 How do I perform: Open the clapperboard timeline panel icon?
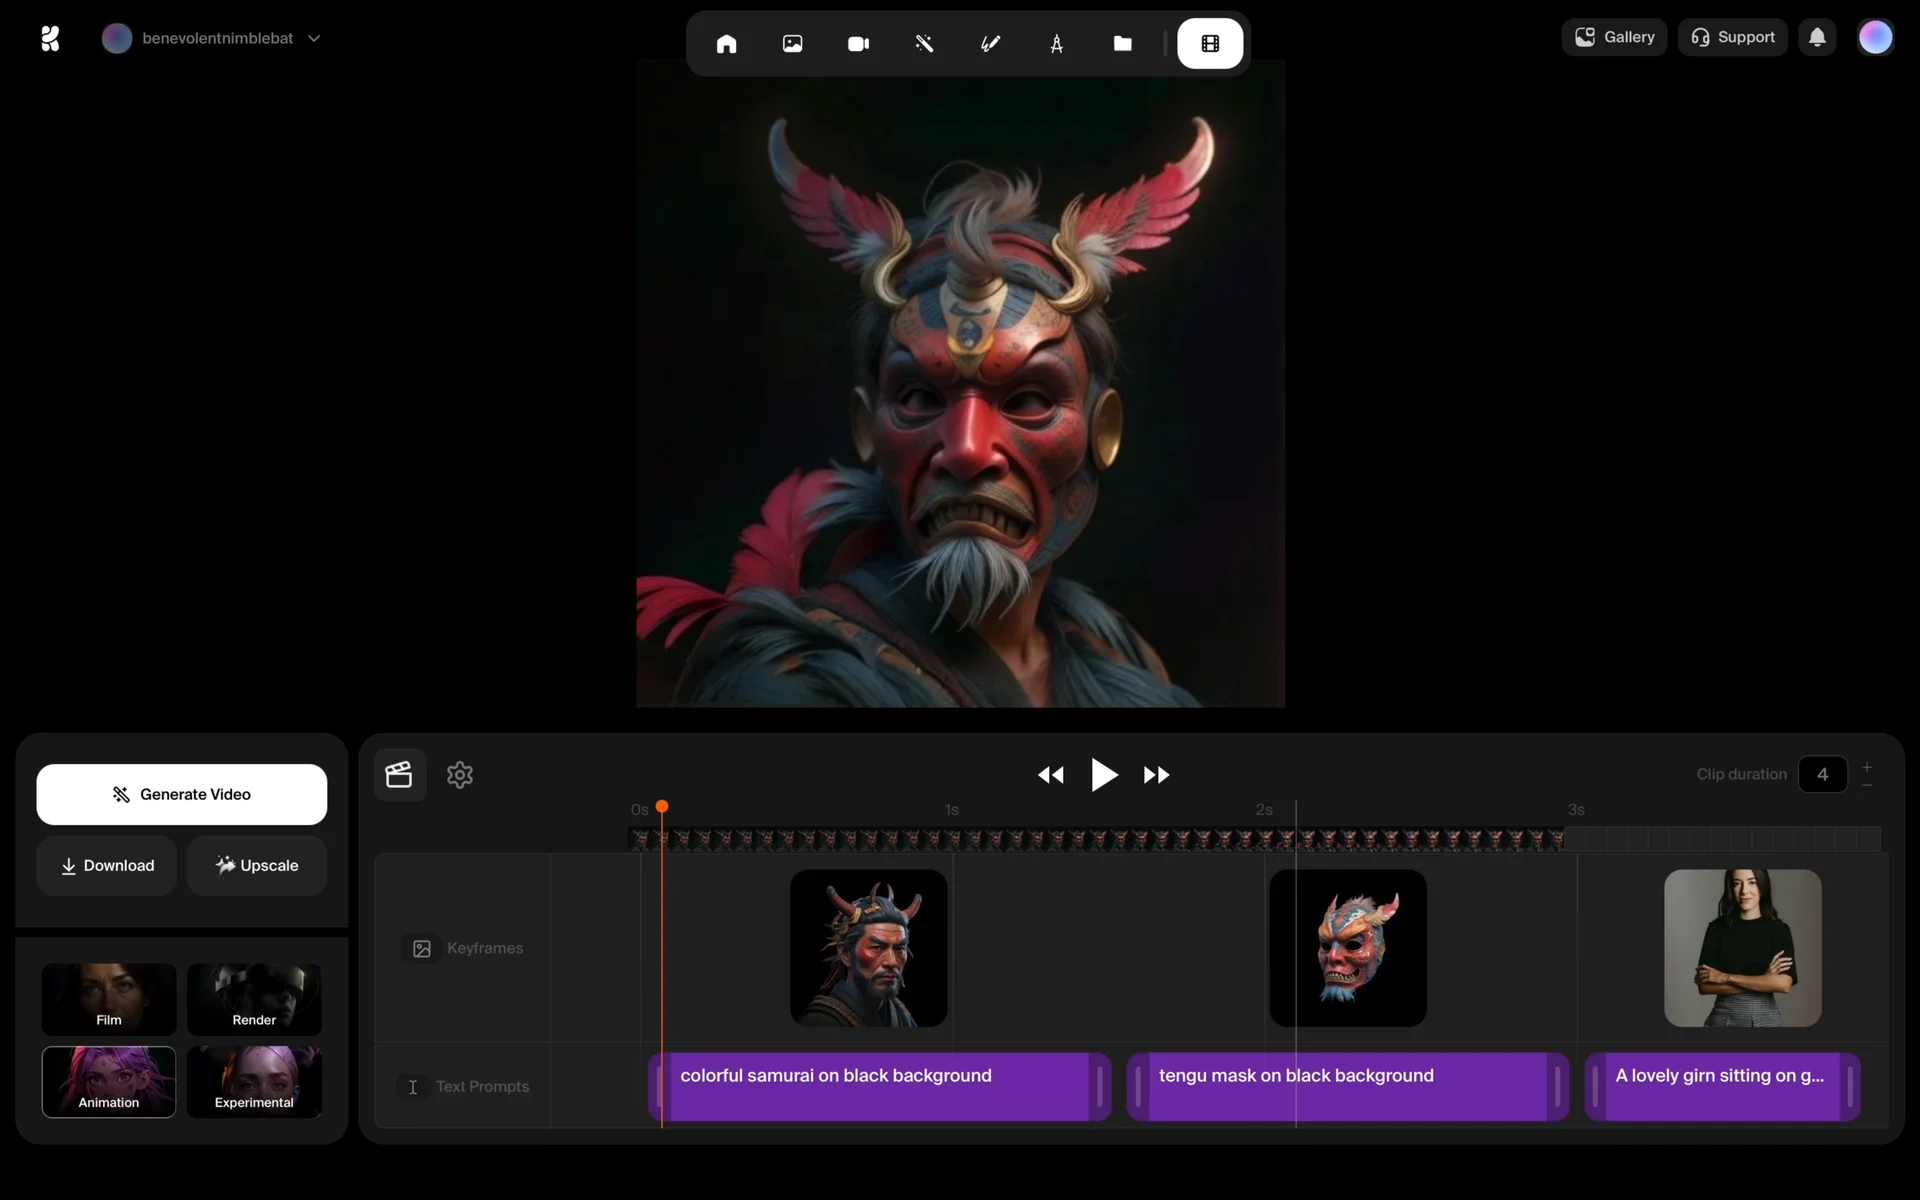click(399, 775)
